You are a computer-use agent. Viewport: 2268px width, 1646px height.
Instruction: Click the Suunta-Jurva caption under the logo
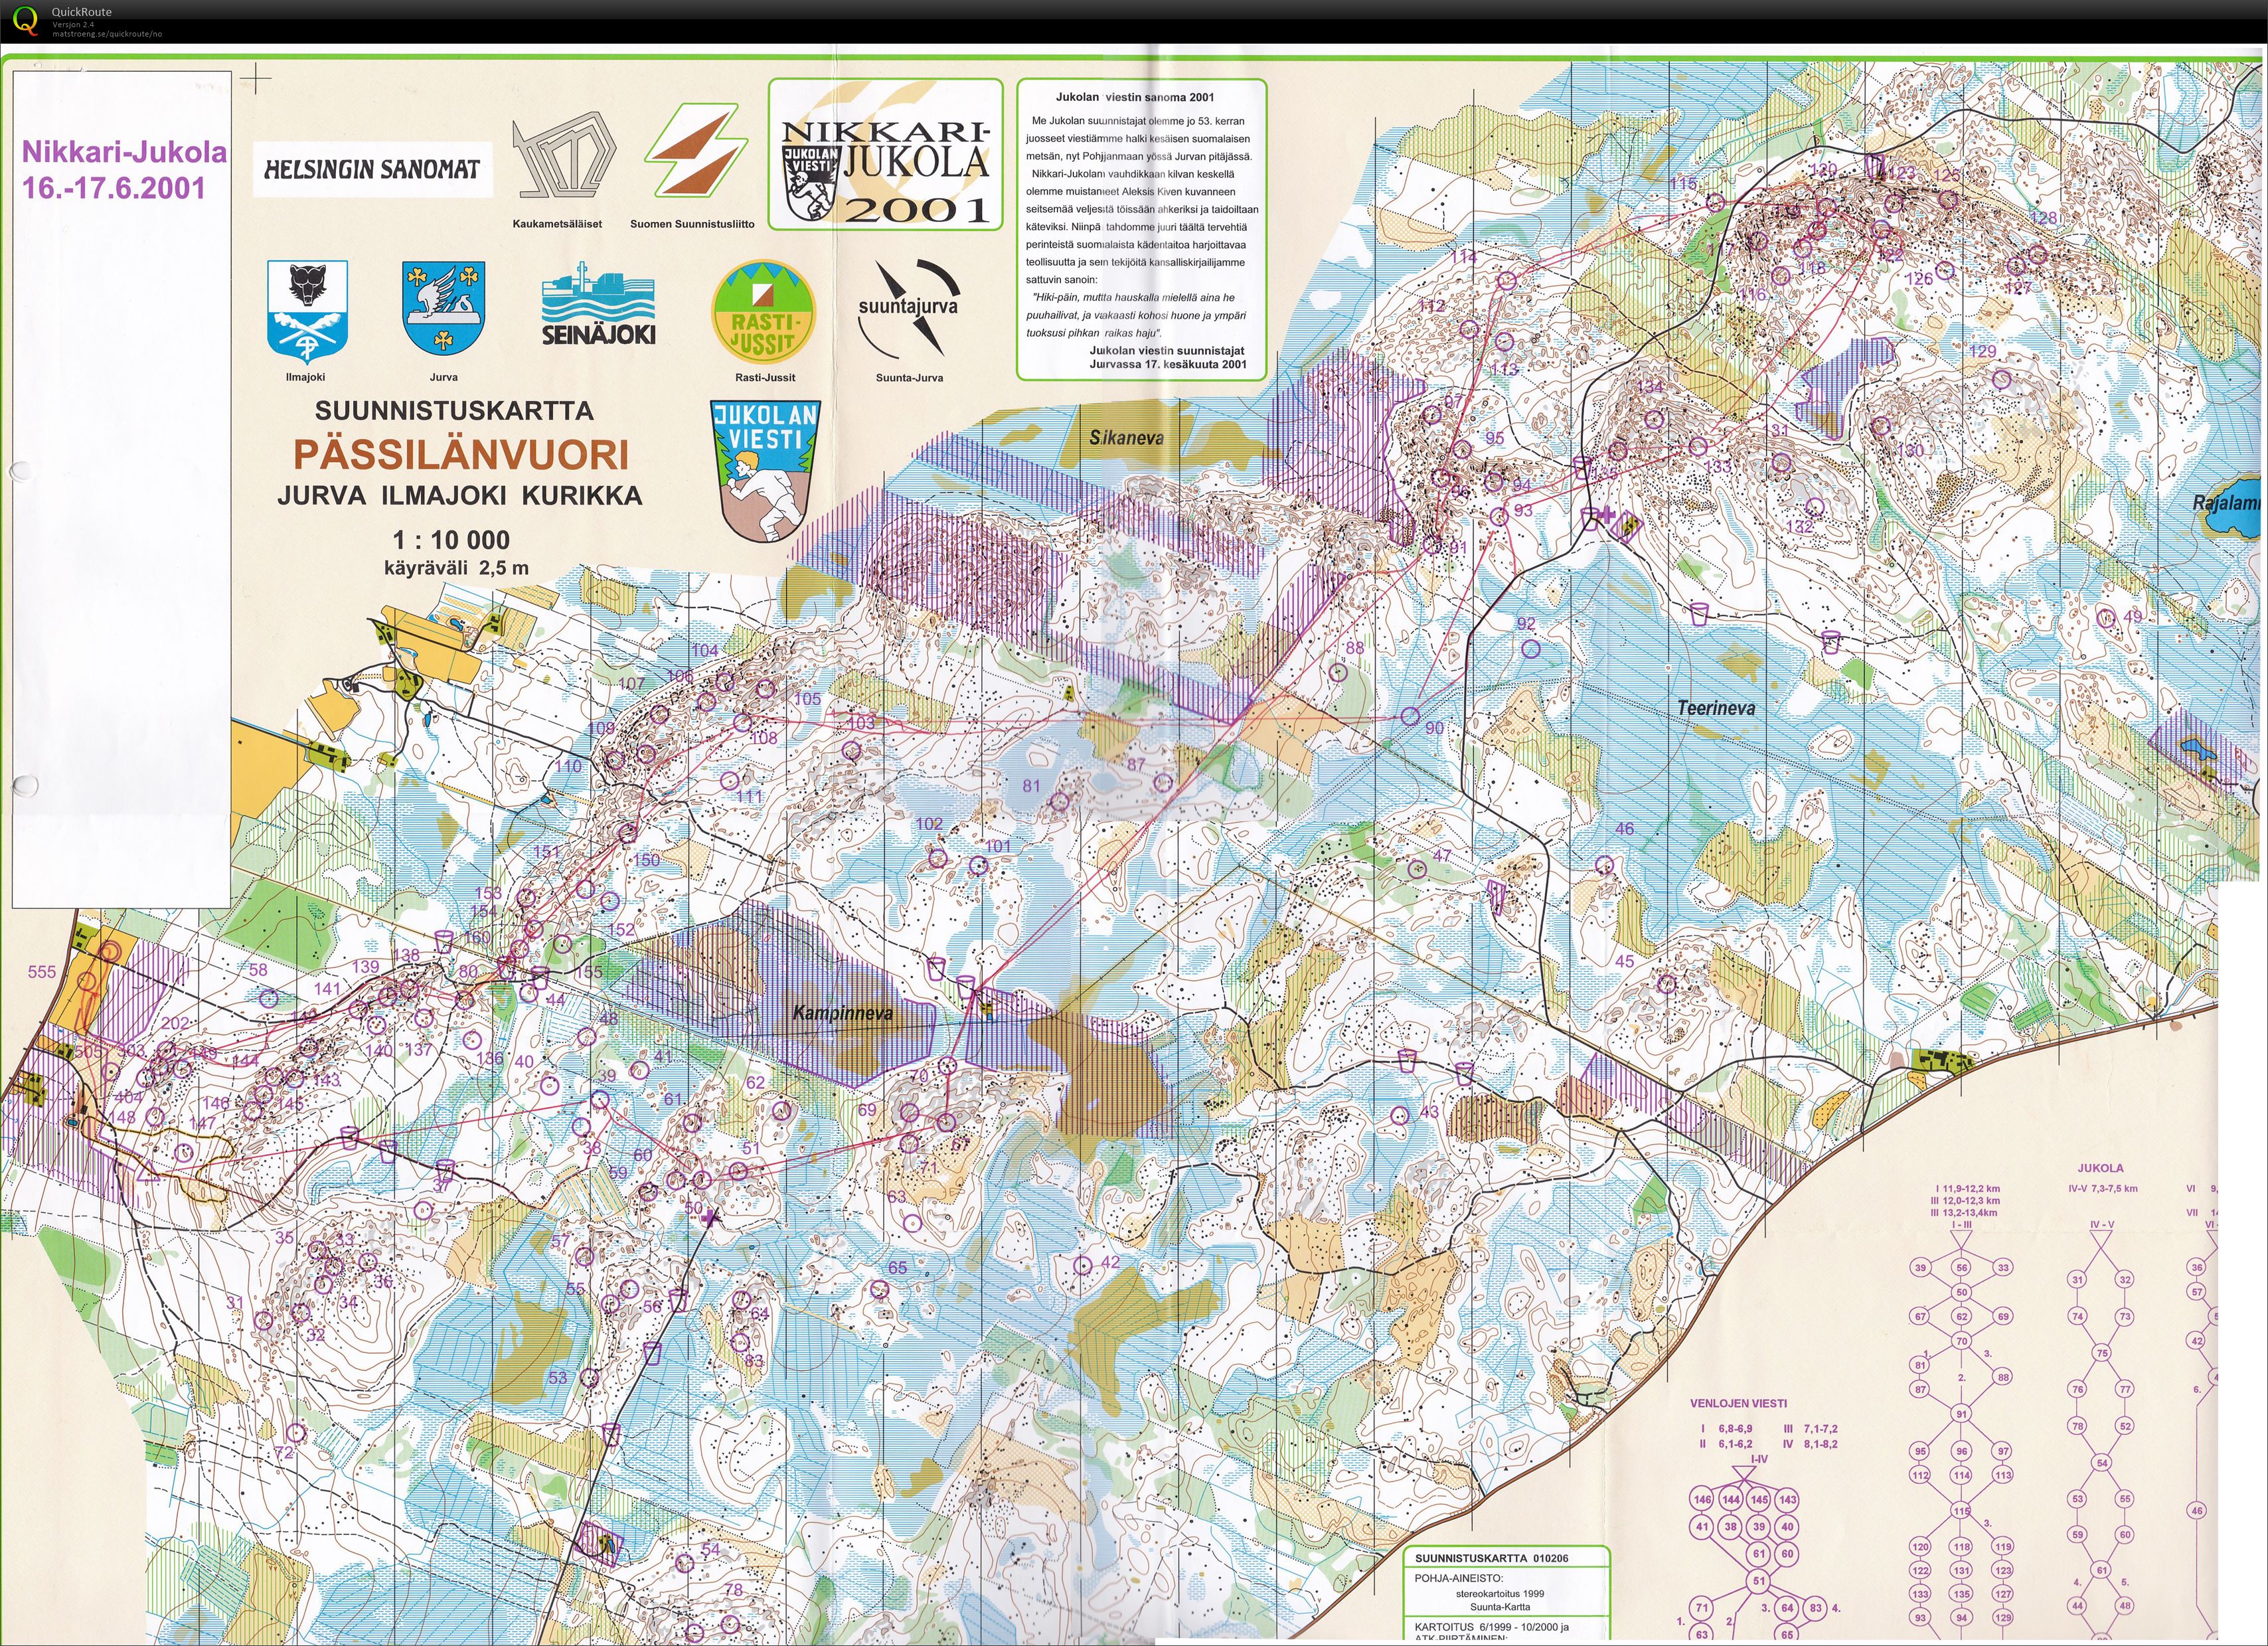[x=909, y=377]
